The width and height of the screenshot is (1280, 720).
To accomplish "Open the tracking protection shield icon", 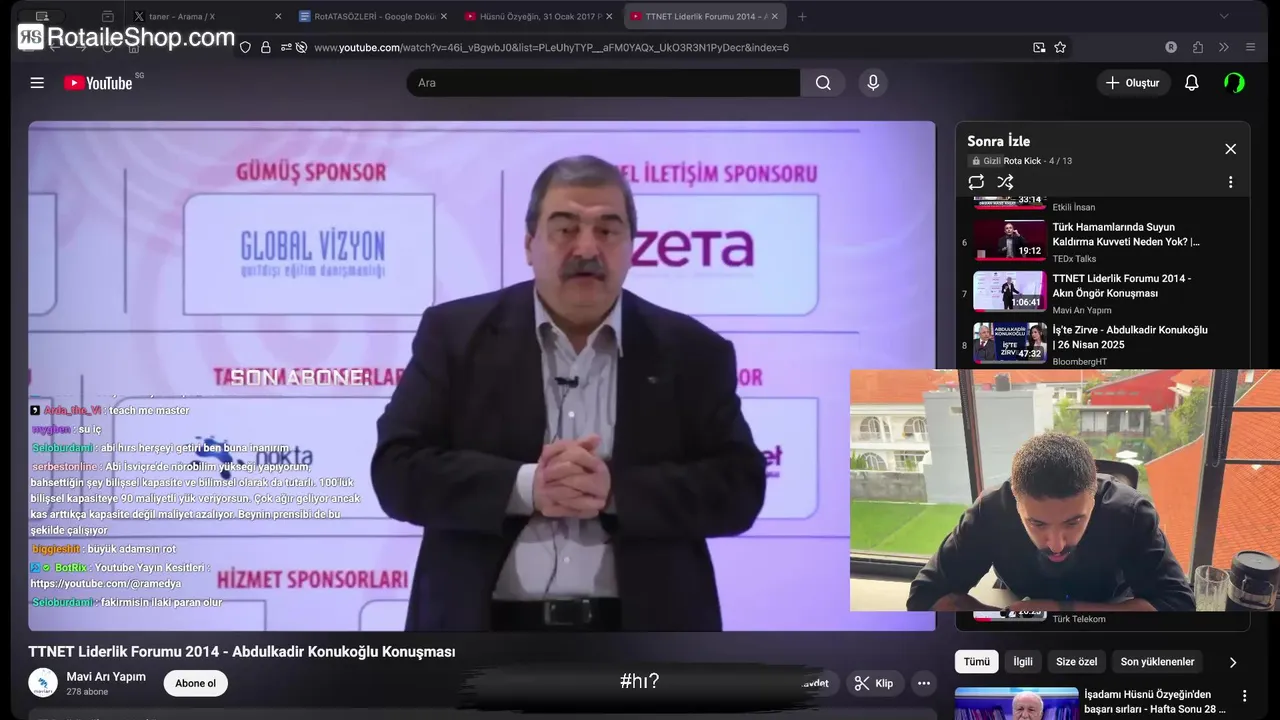I will point(245,47).
